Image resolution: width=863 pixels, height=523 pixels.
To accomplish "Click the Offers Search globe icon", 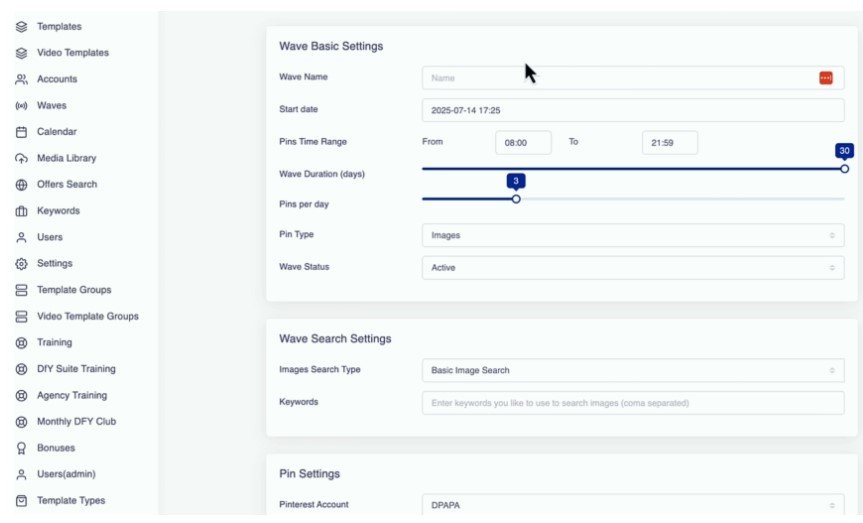I will click(x=21, y=185).
